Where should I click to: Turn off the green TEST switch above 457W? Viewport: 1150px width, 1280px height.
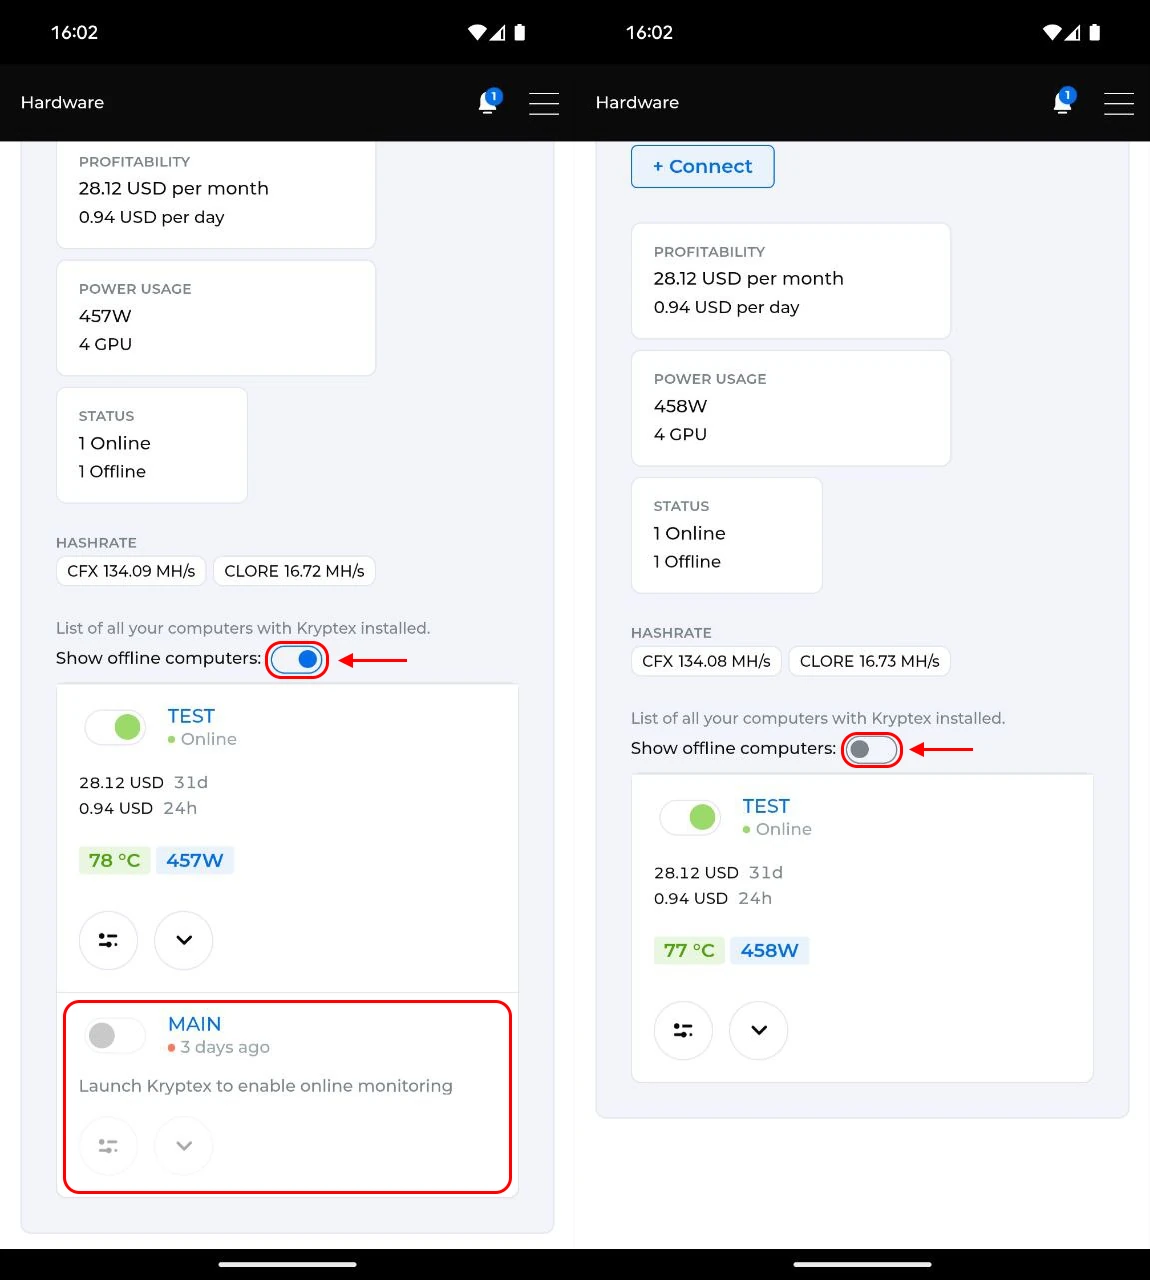[x=115, y=727]
